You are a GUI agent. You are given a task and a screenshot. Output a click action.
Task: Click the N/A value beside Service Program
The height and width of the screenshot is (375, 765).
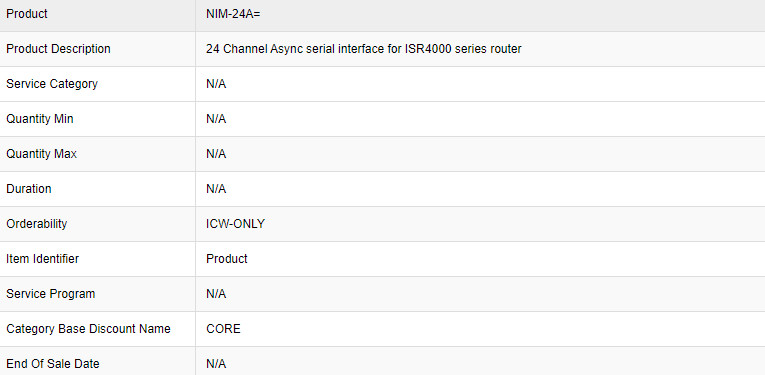pyautogui.click(x=216, y=294)
